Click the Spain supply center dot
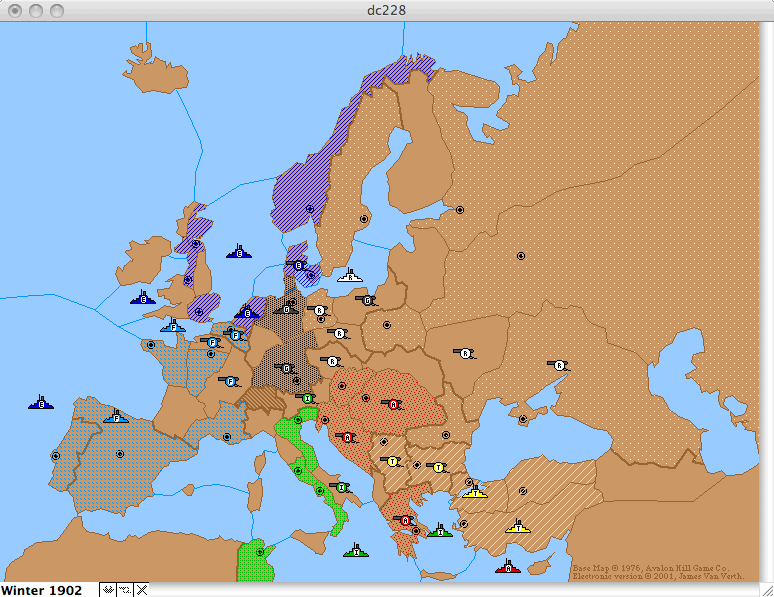The image size is (774, 597). pyautogui.click(x=120, y=454)
